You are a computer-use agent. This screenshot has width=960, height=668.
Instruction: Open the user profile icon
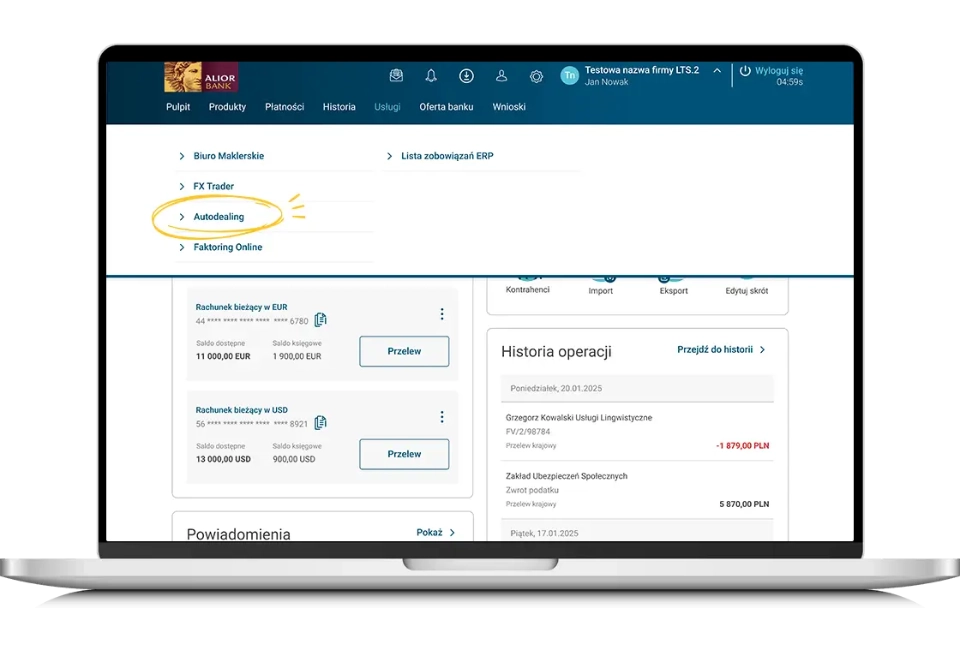pos(501,75)
